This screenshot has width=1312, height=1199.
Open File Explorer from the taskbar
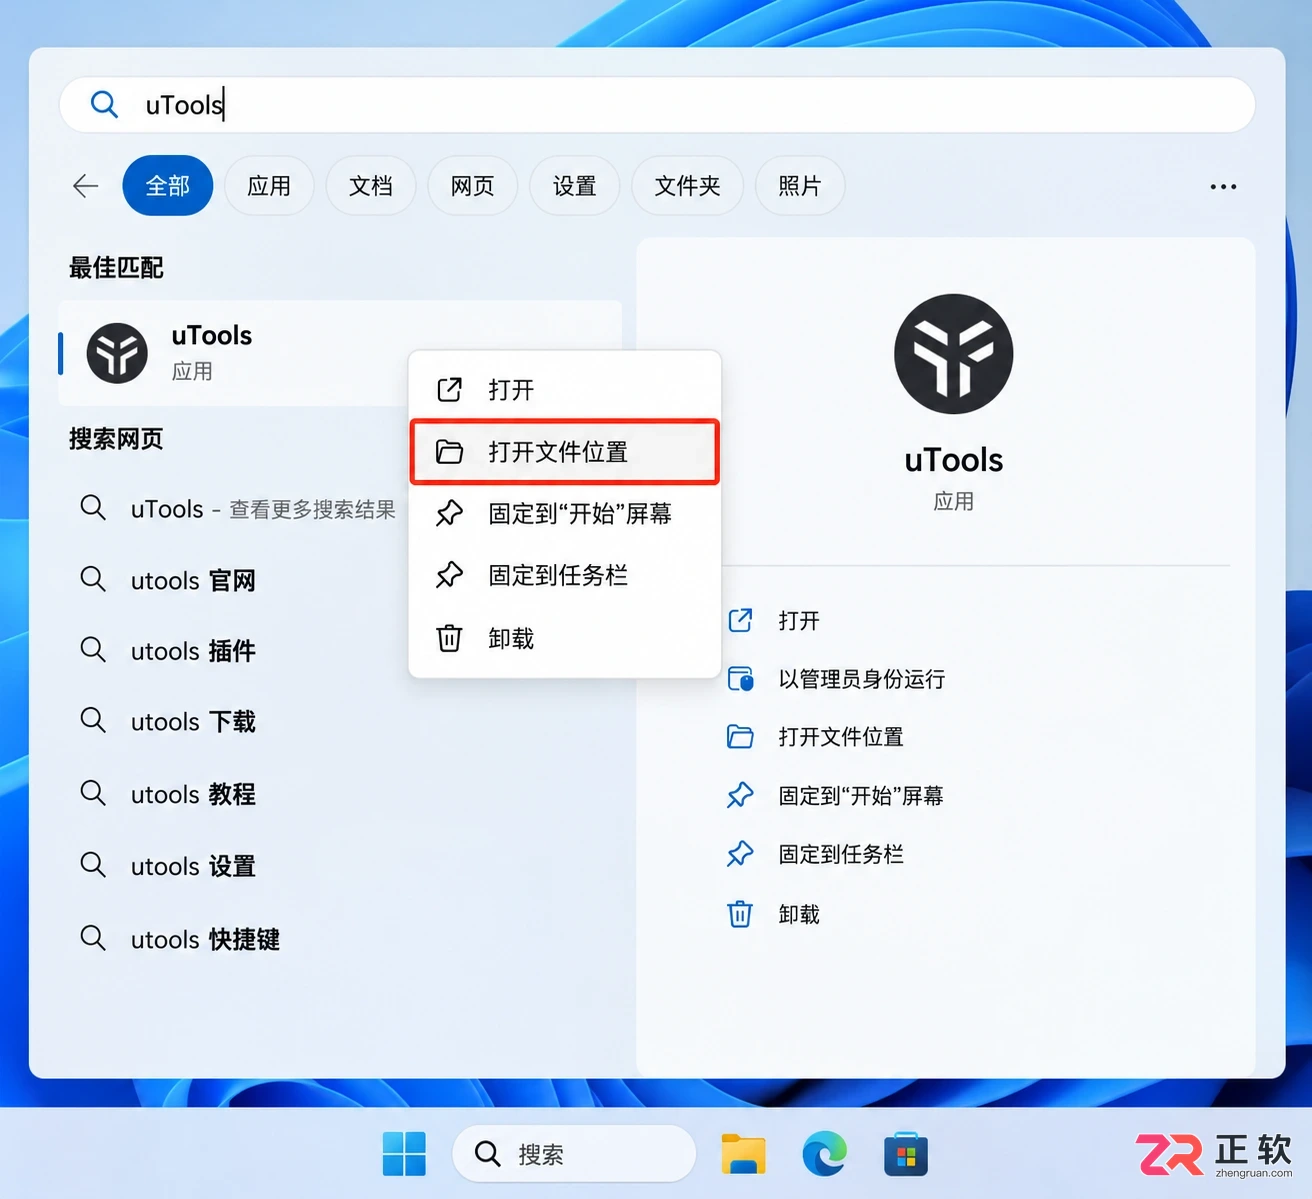[x=743, y=1154]
